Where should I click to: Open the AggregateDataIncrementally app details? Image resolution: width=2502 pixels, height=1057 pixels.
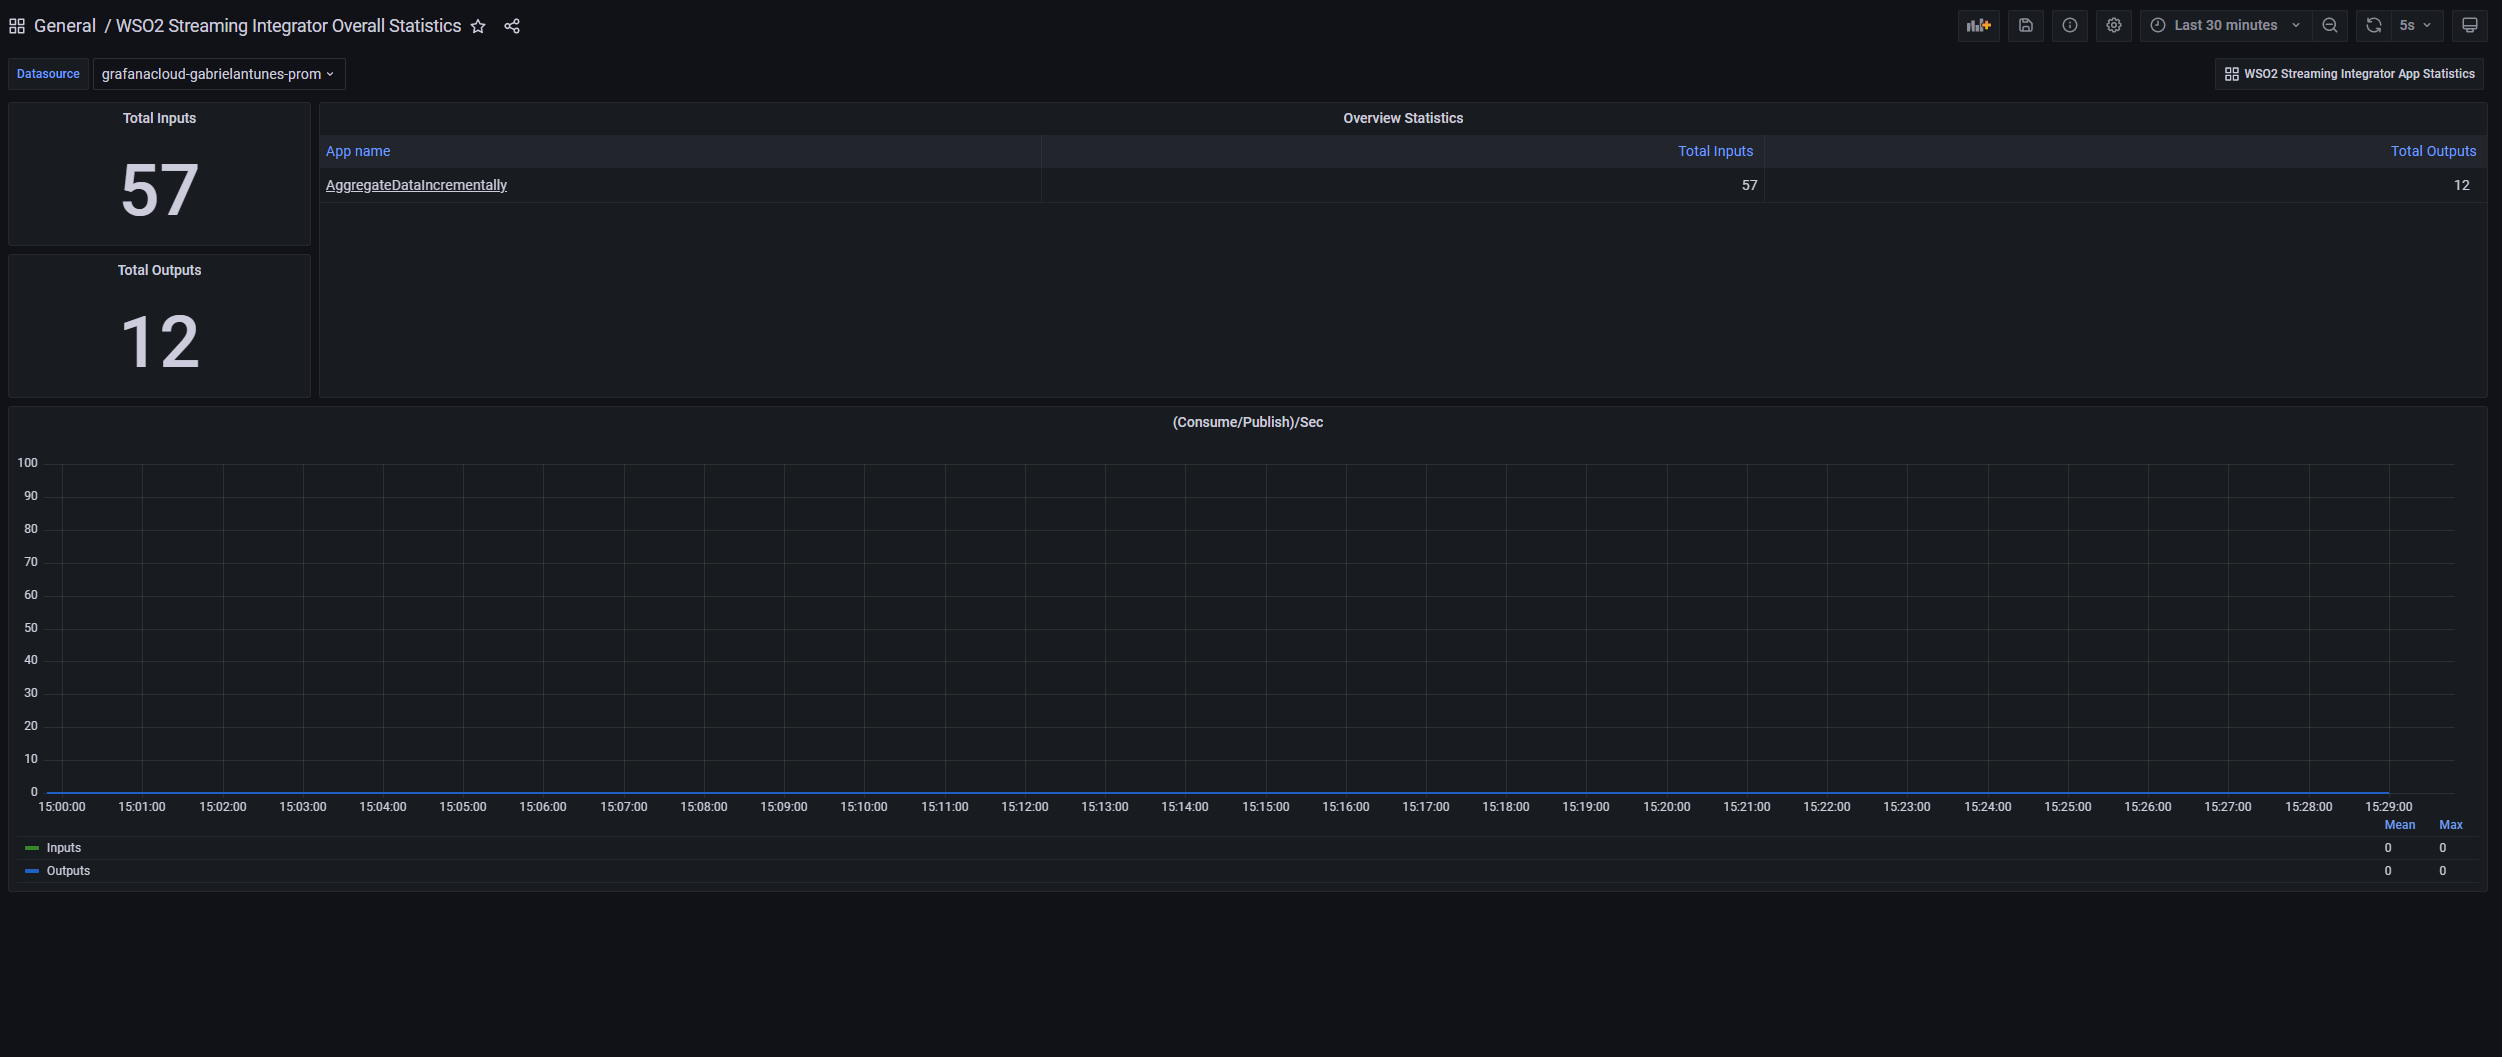(416, 185)
